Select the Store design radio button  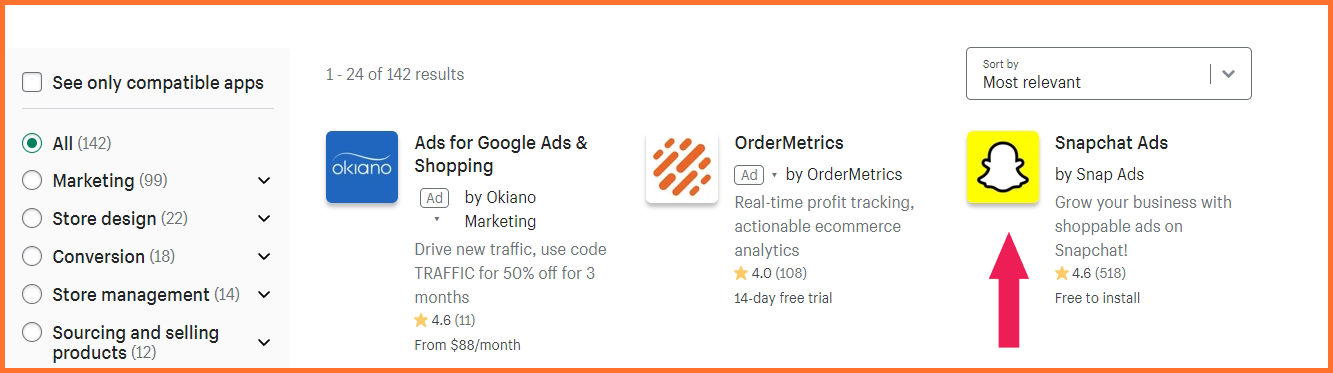(32, 219)
